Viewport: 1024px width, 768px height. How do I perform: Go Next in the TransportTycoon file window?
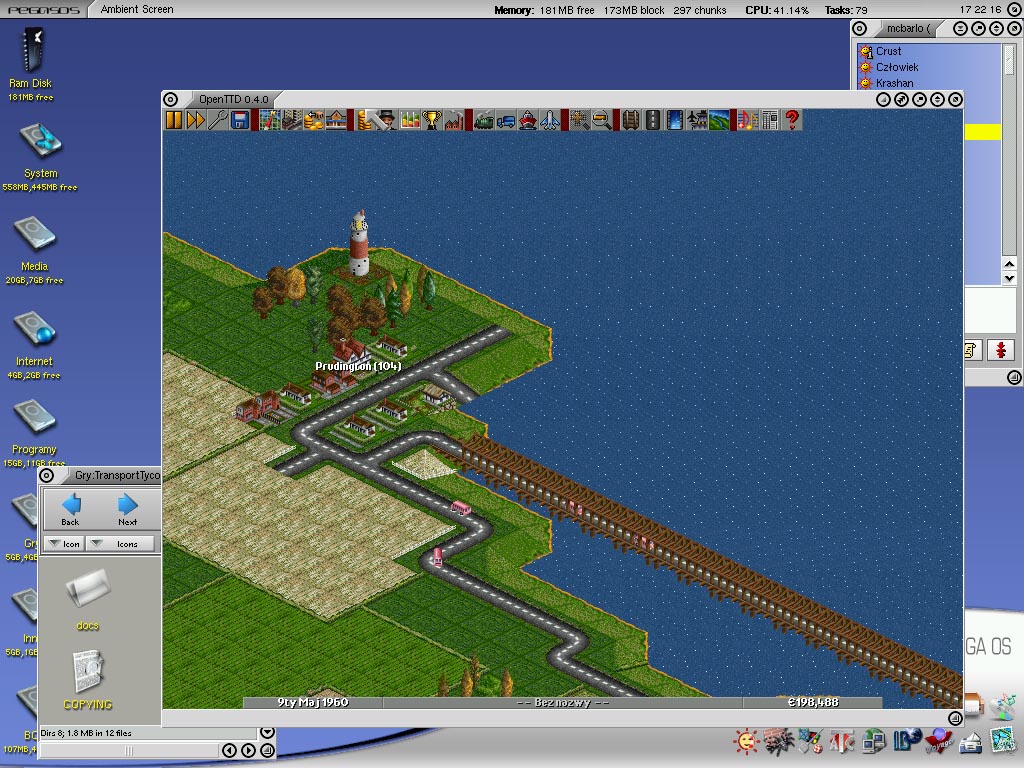click(x=127, y=510)
